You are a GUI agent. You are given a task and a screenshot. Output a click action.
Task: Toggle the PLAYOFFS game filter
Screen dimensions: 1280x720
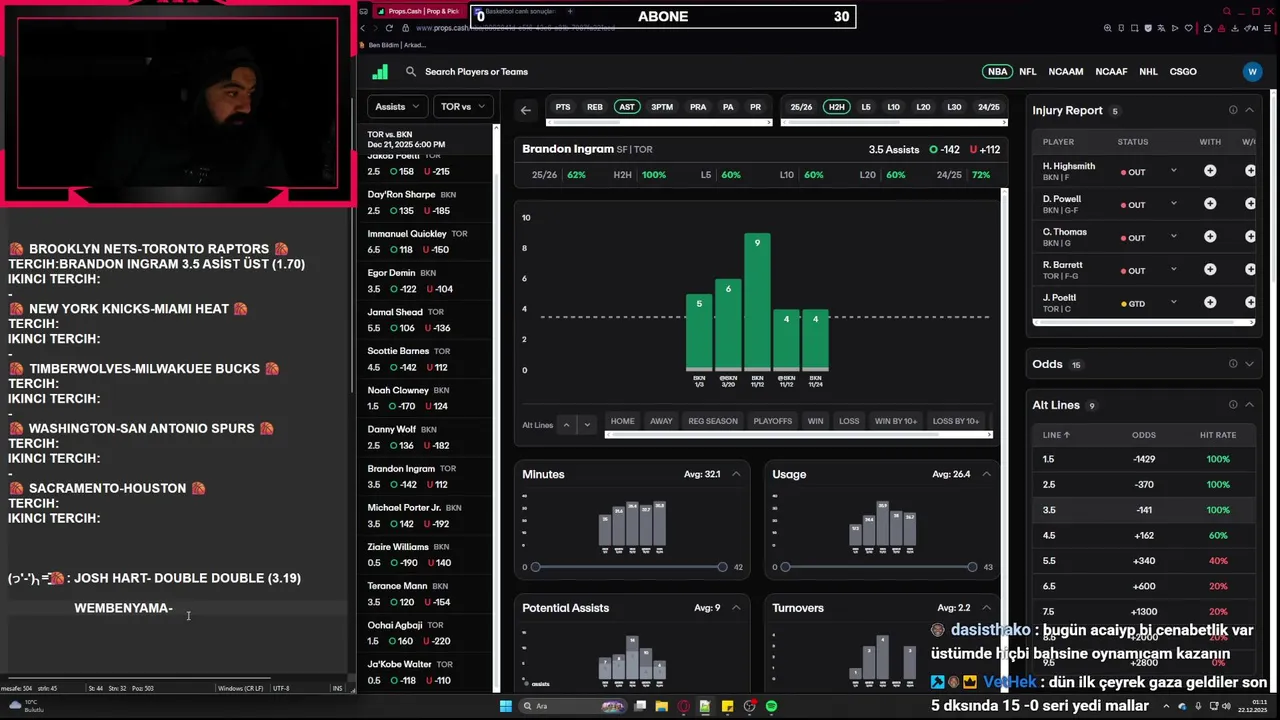772,421
